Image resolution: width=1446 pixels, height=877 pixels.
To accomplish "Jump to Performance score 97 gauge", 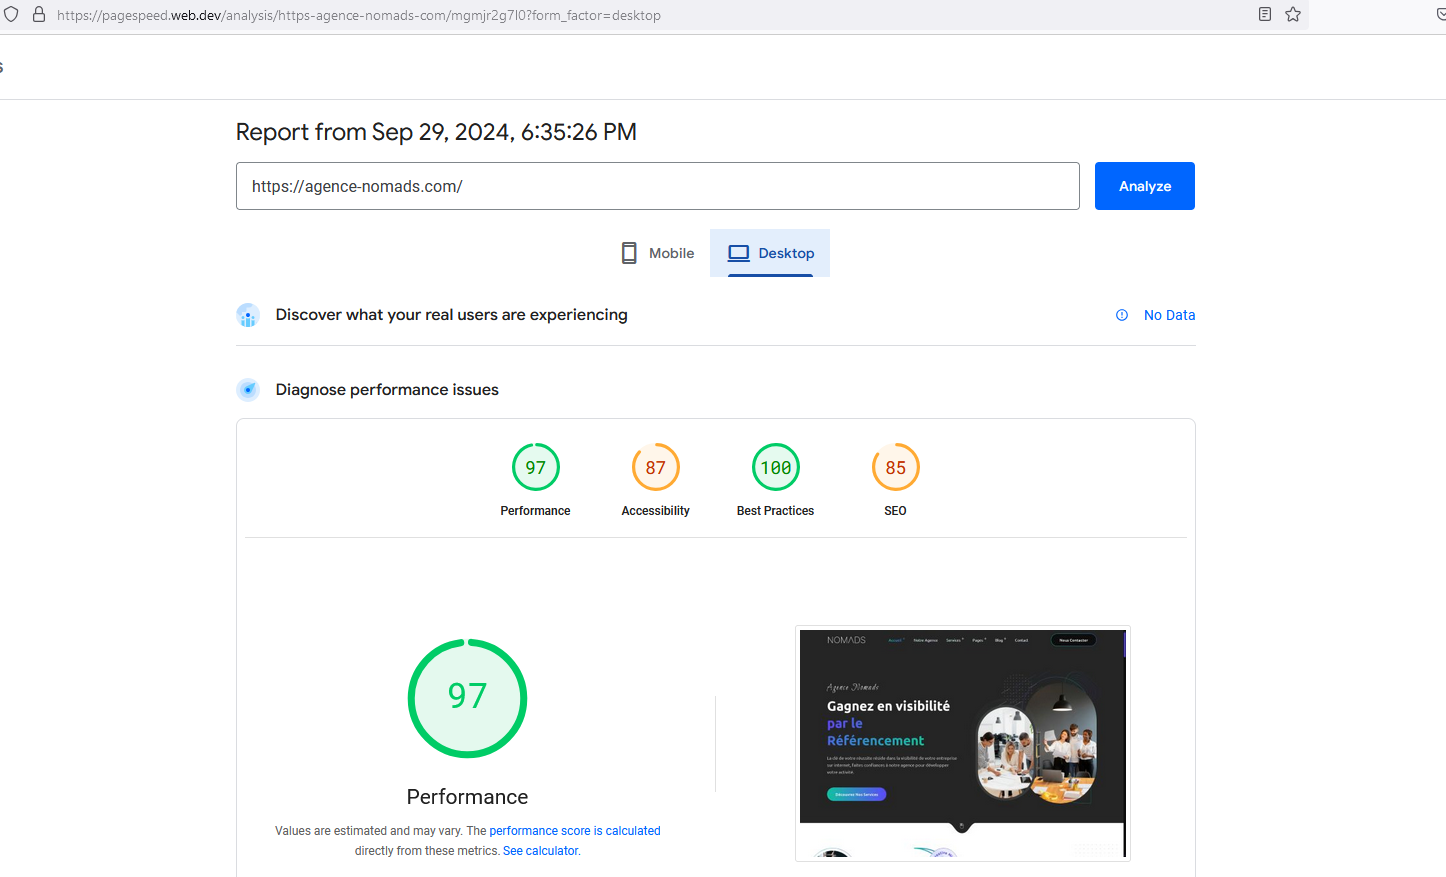I will click(x=536, y=467).
